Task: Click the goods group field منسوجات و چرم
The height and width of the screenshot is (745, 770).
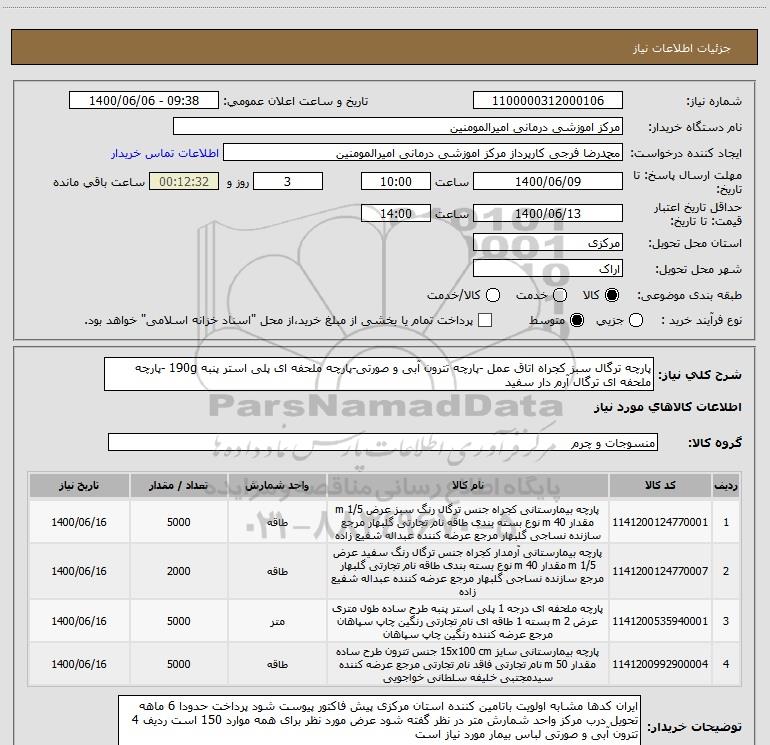Action: point(383,442)
